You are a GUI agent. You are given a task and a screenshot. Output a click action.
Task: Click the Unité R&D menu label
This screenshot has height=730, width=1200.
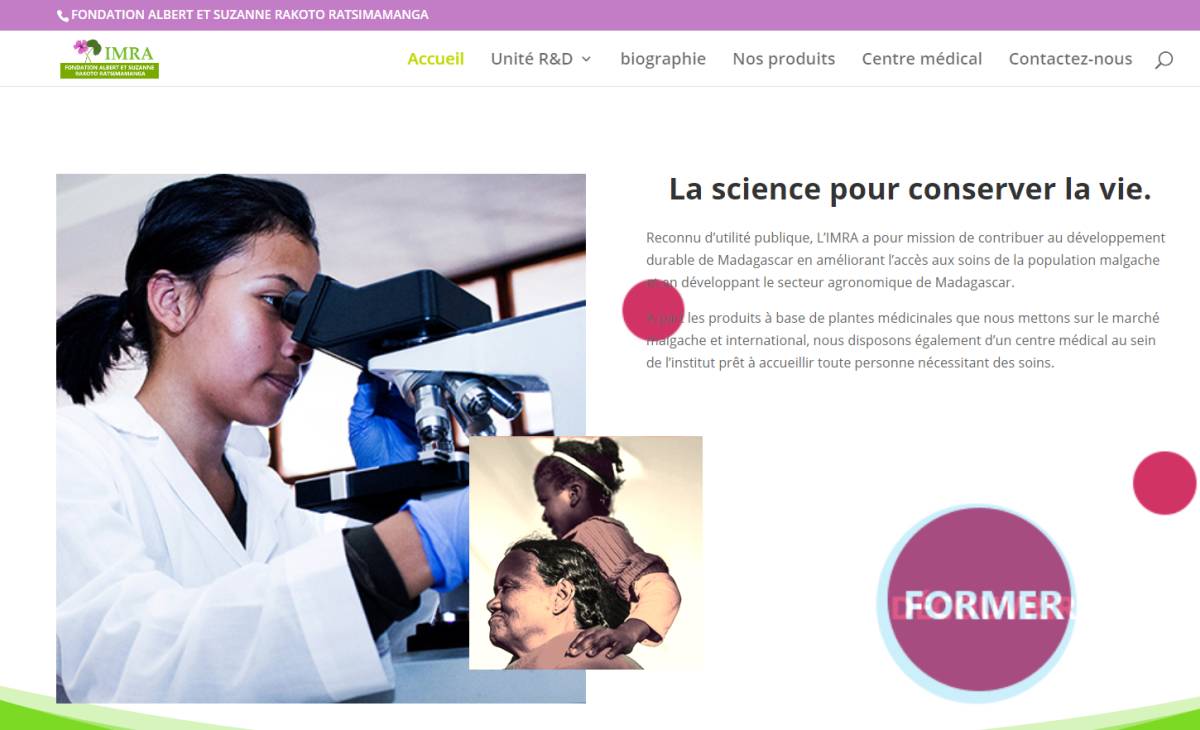point(532,59)
